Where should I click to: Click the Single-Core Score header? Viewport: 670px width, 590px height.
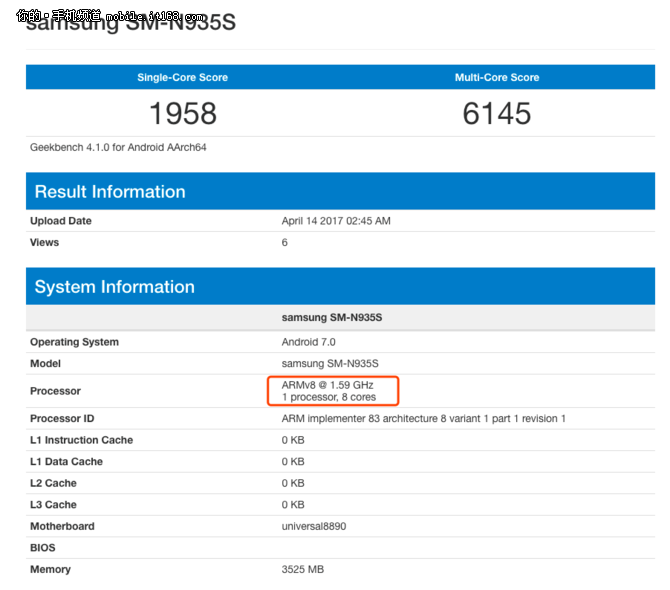(182, 77)
